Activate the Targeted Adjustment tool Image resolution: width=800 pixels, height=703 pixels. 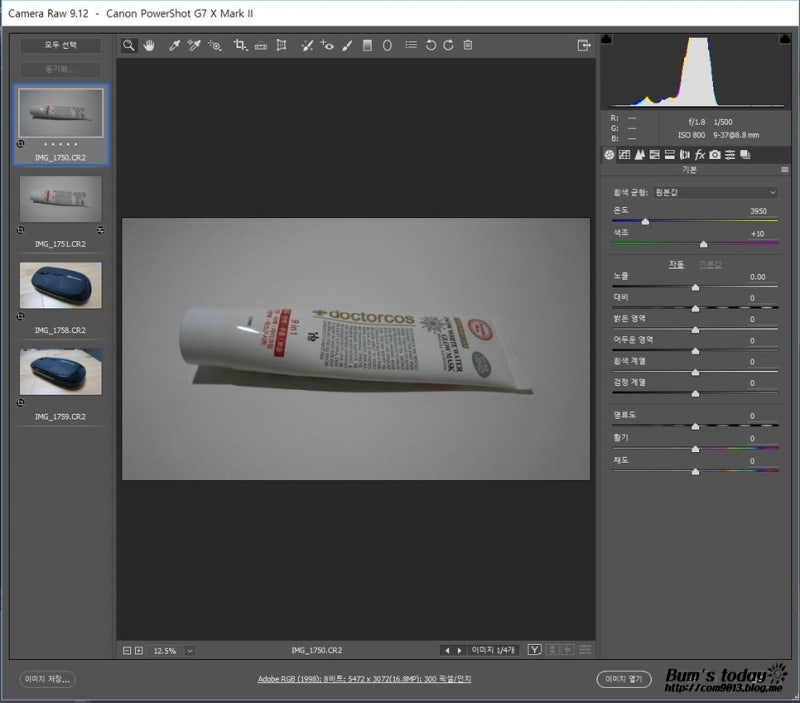[x=215, y=45]
